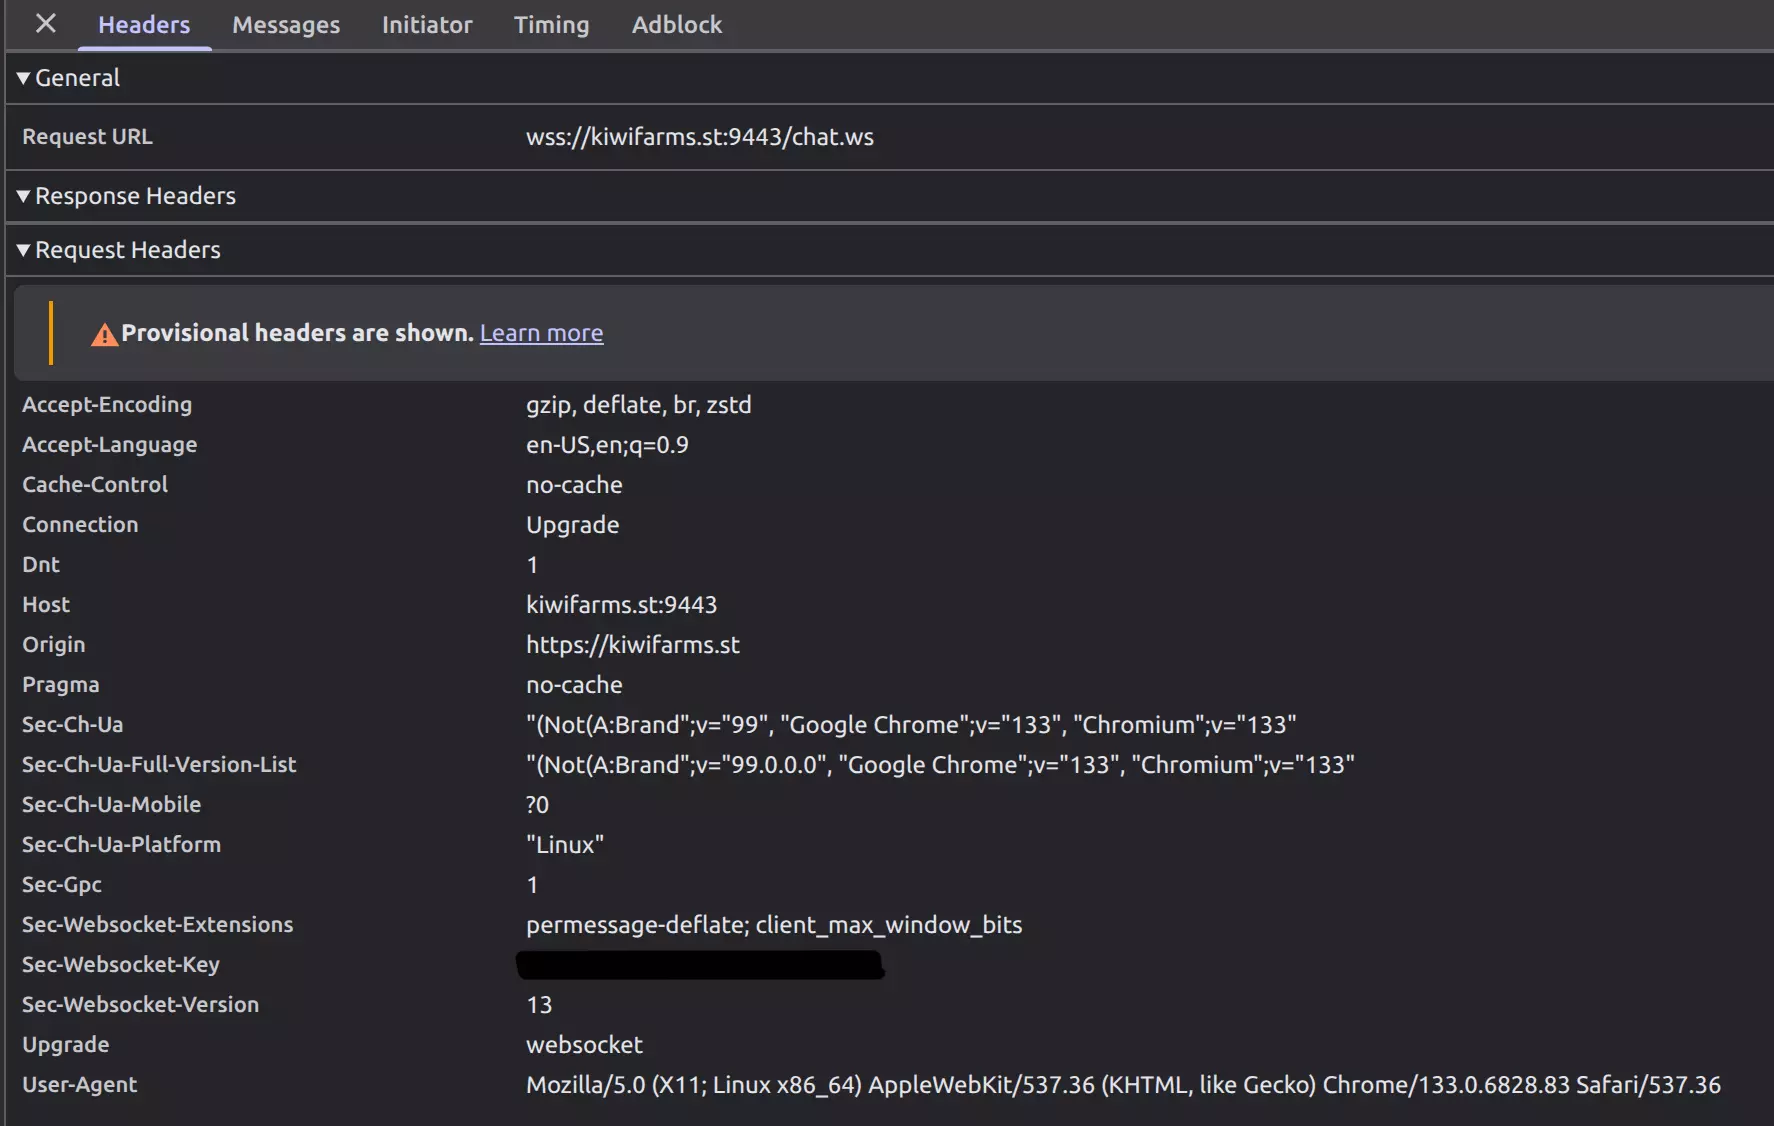Follow the Learn more link
The image size is (1774, 1126).
(x=542, y=333)
